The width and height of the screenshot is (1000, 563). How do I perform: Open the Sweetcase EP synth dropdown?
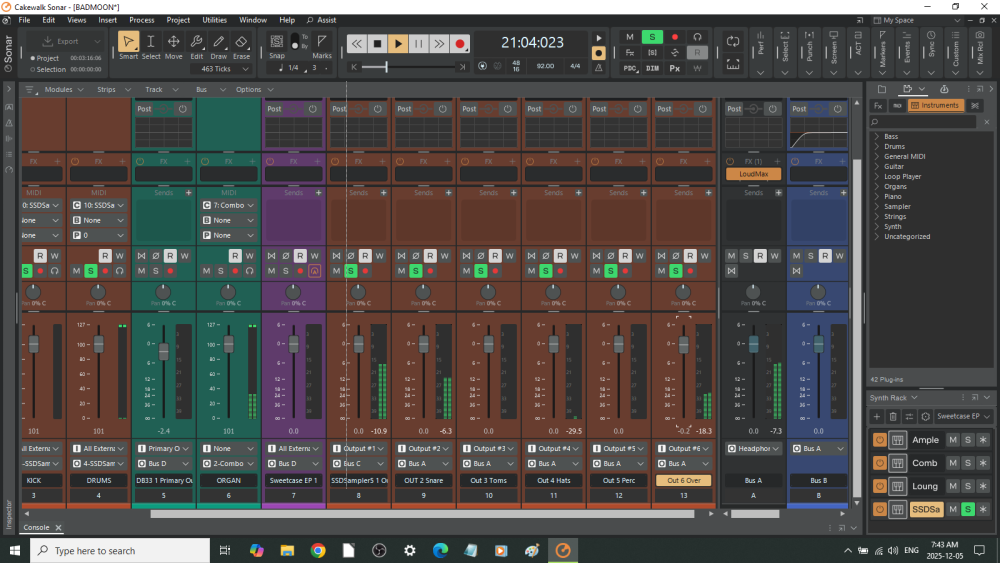click(x=963, y=416)
